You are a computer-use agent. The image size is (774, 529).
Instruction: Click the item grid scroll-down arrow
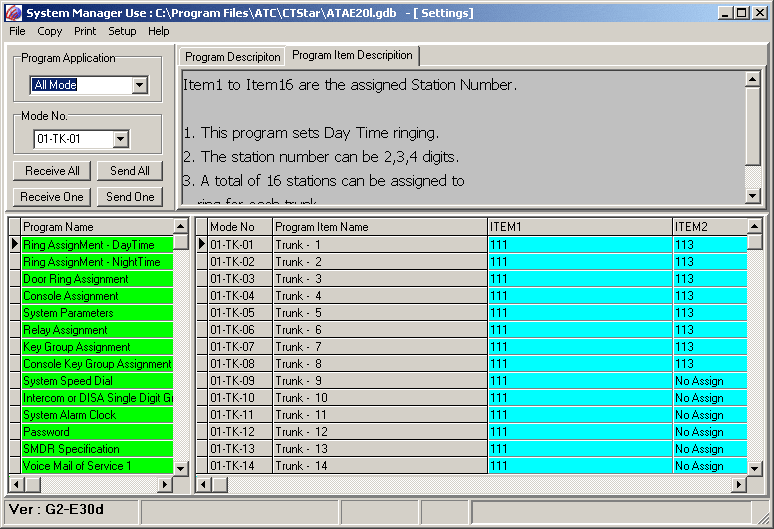(754, 468)
